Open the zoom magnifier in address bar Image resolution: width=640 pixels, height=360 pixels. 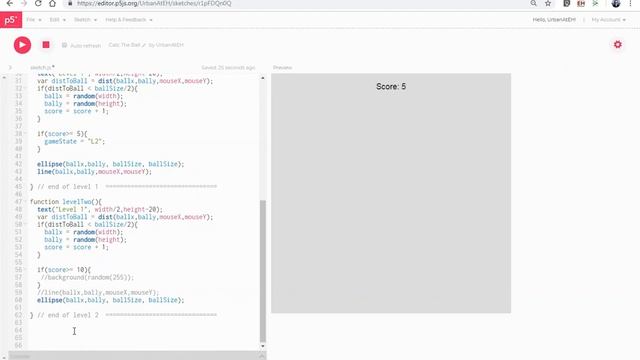[x=533, y=4]
